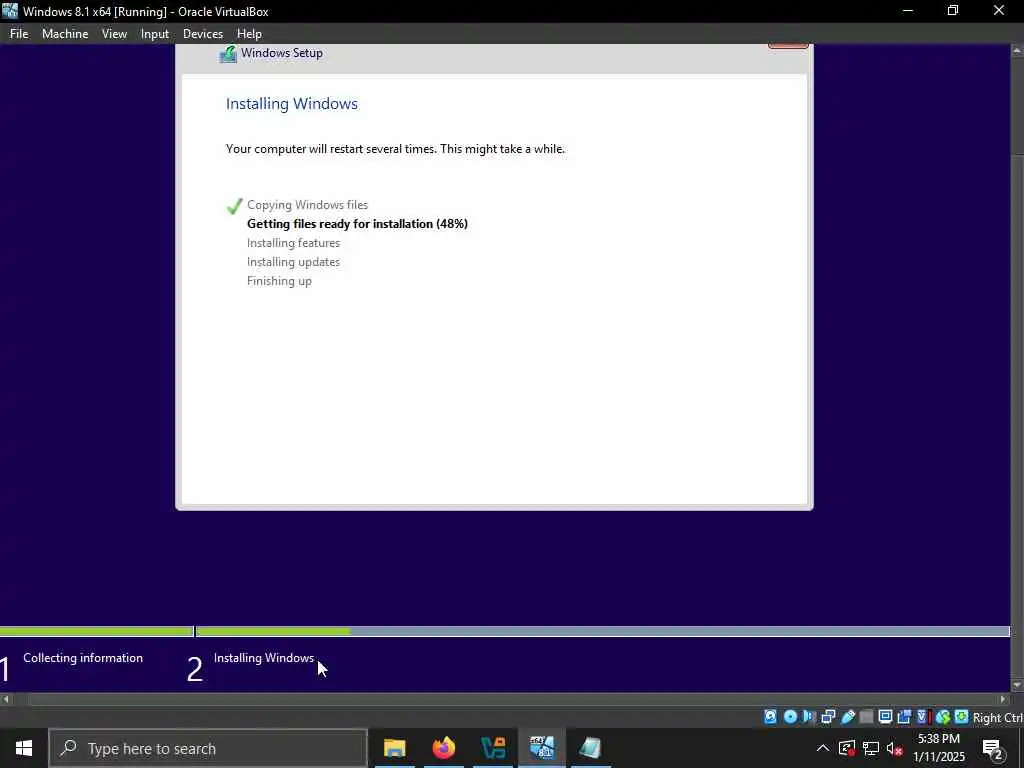Screen dimensions: 1024x768
Task: Click the USB devices indicator icon
Action: point(848,717)
